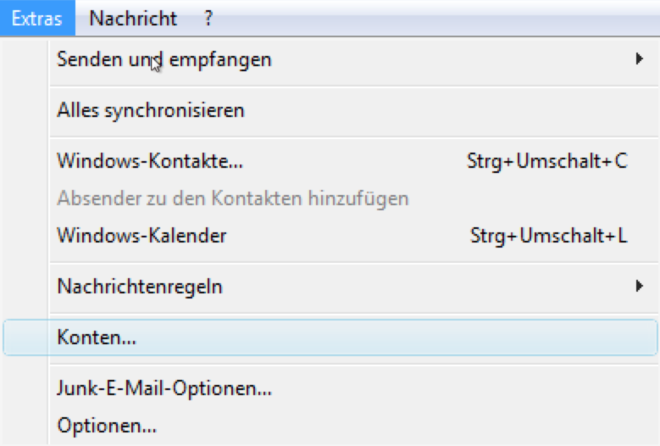Expand the Senden und empfangen submenu arrow
This screenshot has width=660, height=446.
coord(639,60)
